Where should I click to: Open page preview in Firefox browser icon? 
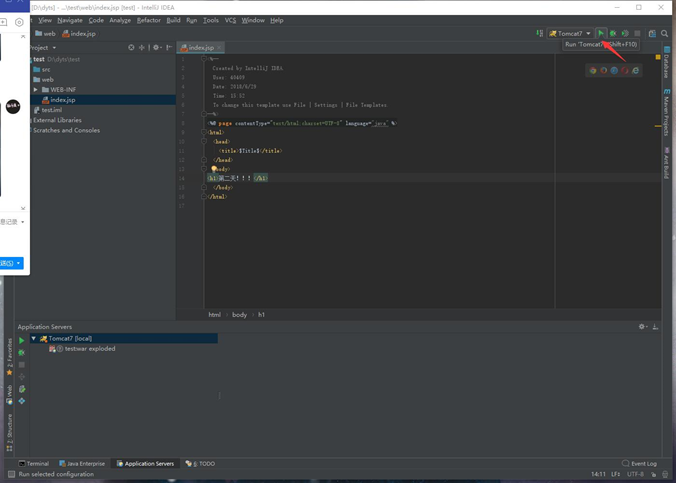pyautogui.click(x=604, y=70)
